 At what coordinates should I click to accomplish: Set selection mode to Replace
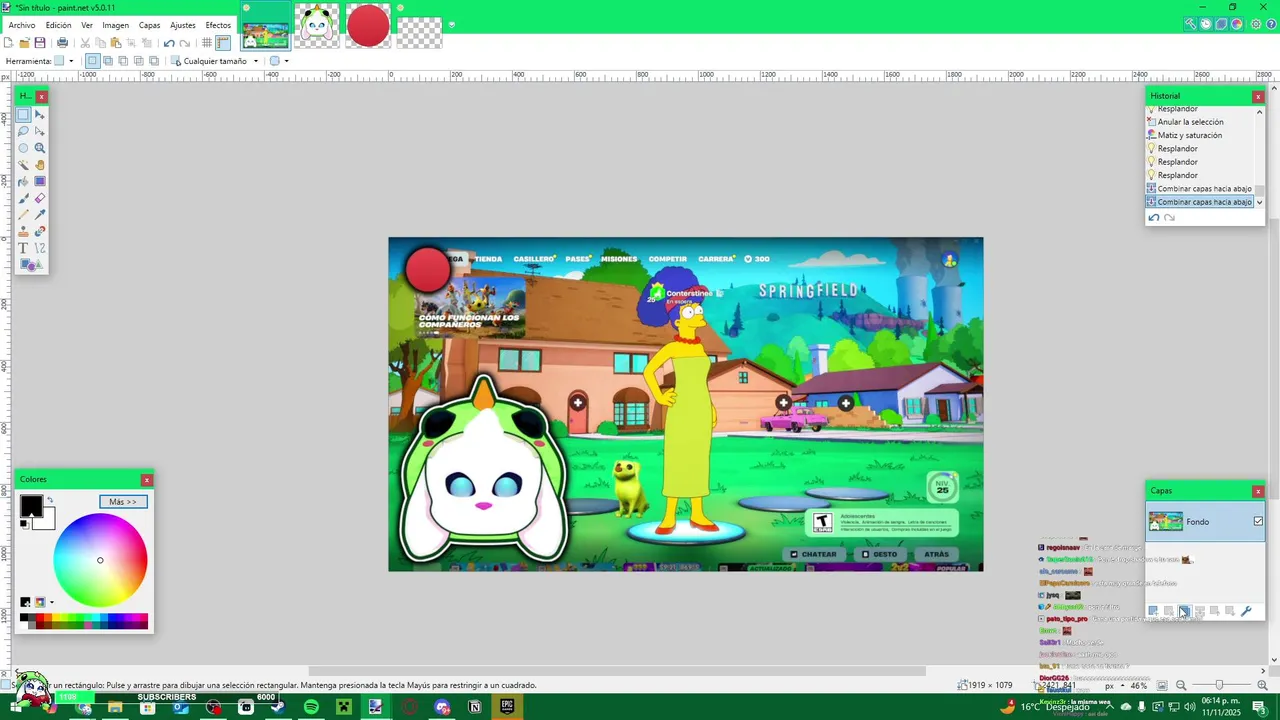[x=92, y=61]
